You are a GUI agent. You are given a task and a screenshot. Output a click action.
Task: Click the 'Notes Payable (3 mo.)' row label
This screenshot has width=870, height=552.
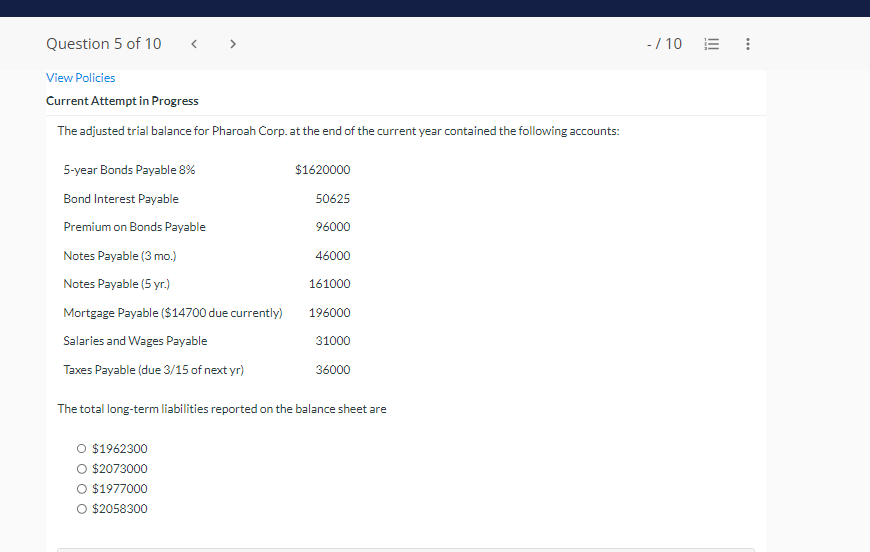click(x=120, y=256)
